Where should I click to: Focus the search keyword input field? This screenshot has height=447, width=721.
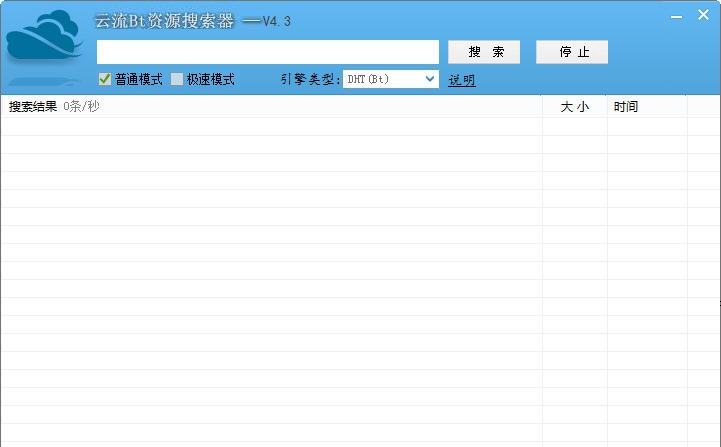click(x=268, y=52)
